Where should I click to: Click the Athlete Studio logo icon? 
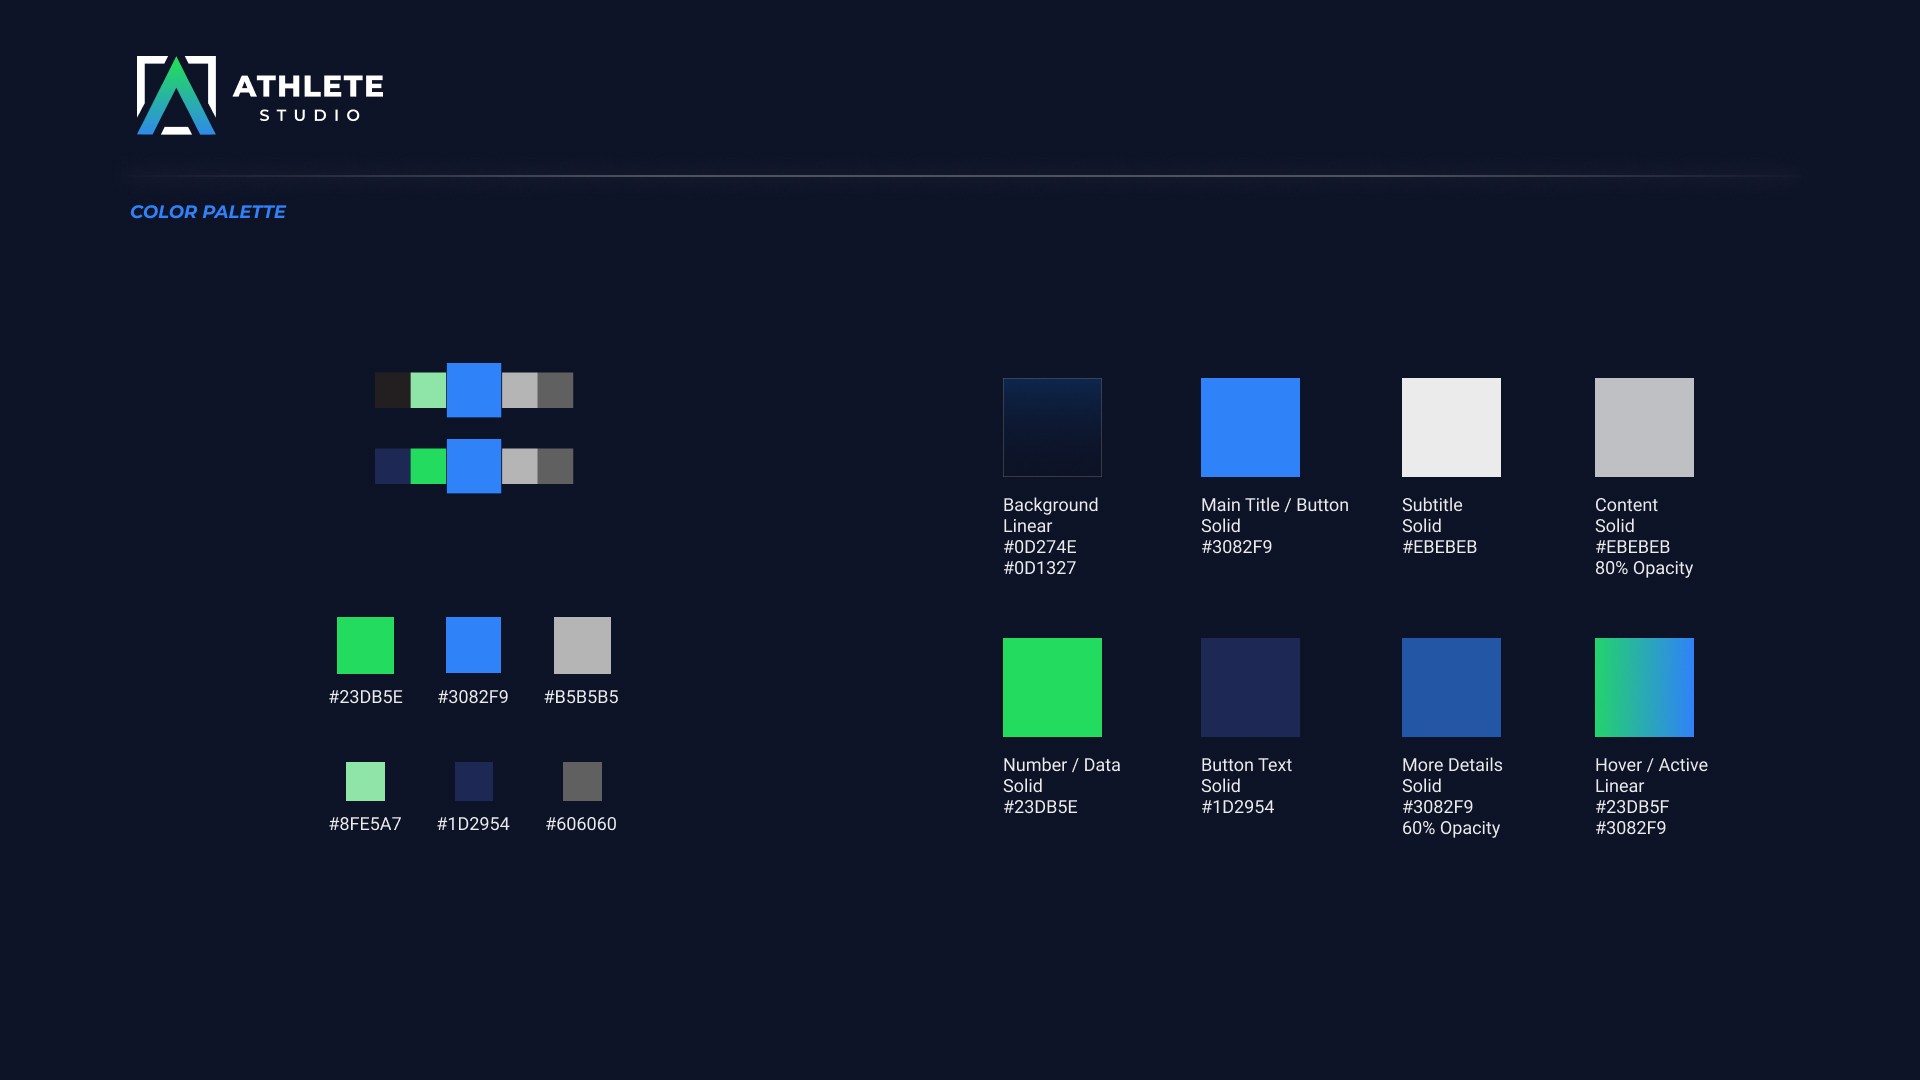(176, 95)
